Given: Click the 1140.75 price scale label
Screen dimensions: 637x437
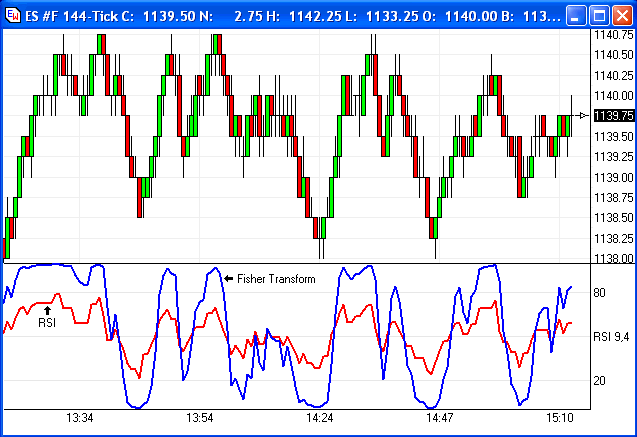Looking at the screenshot, I should tap(612, 35).
